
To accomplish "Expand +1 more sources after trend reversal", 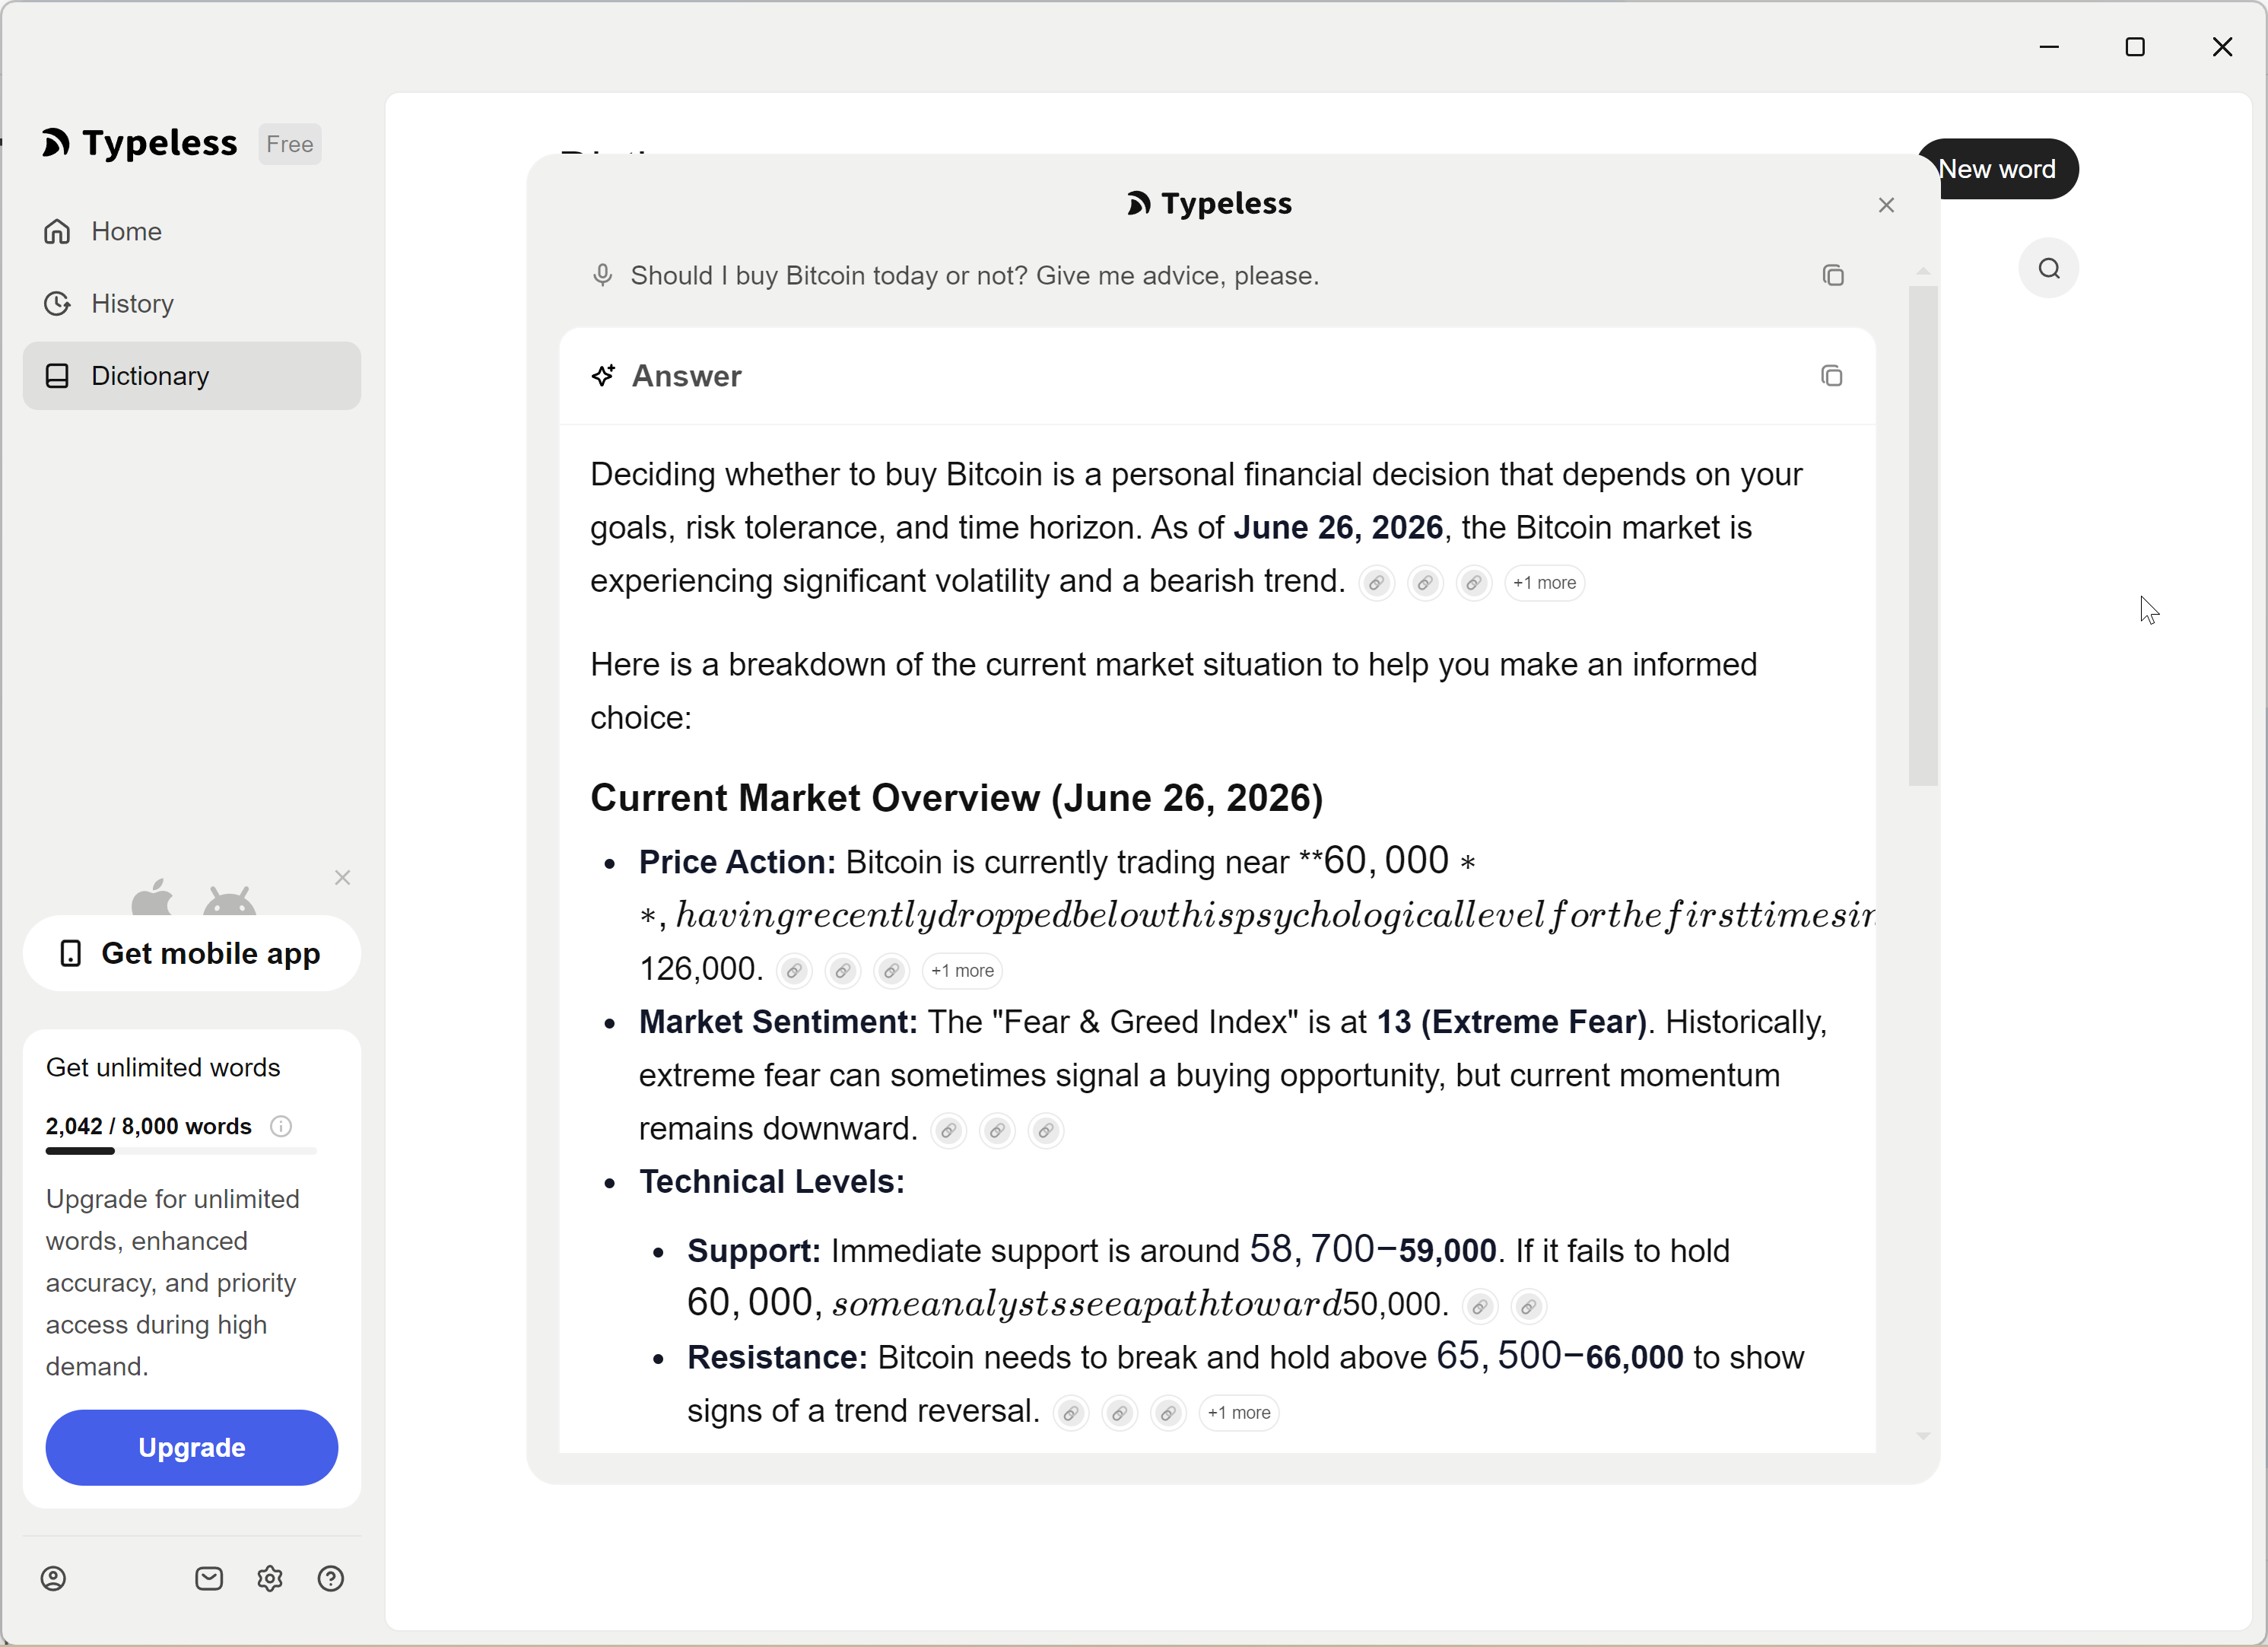I will (x=1239, y=1413).
